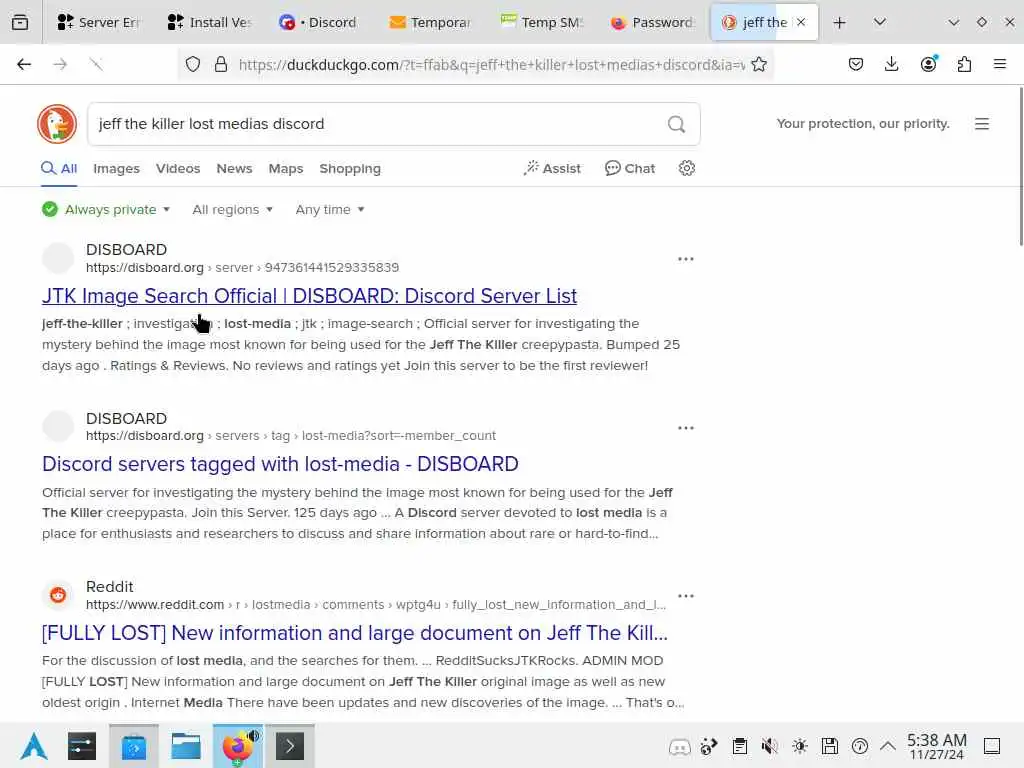Screen dimensions: 1024x768
Task: Open the Any time filter dropdown
Action: [x=330, y=210]
